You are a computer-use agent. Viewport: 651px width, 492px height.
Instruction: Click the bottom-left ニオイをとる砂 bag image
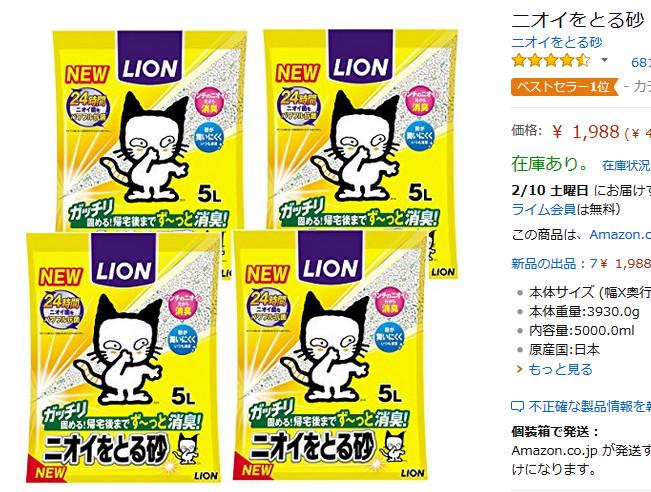[123, 357]
